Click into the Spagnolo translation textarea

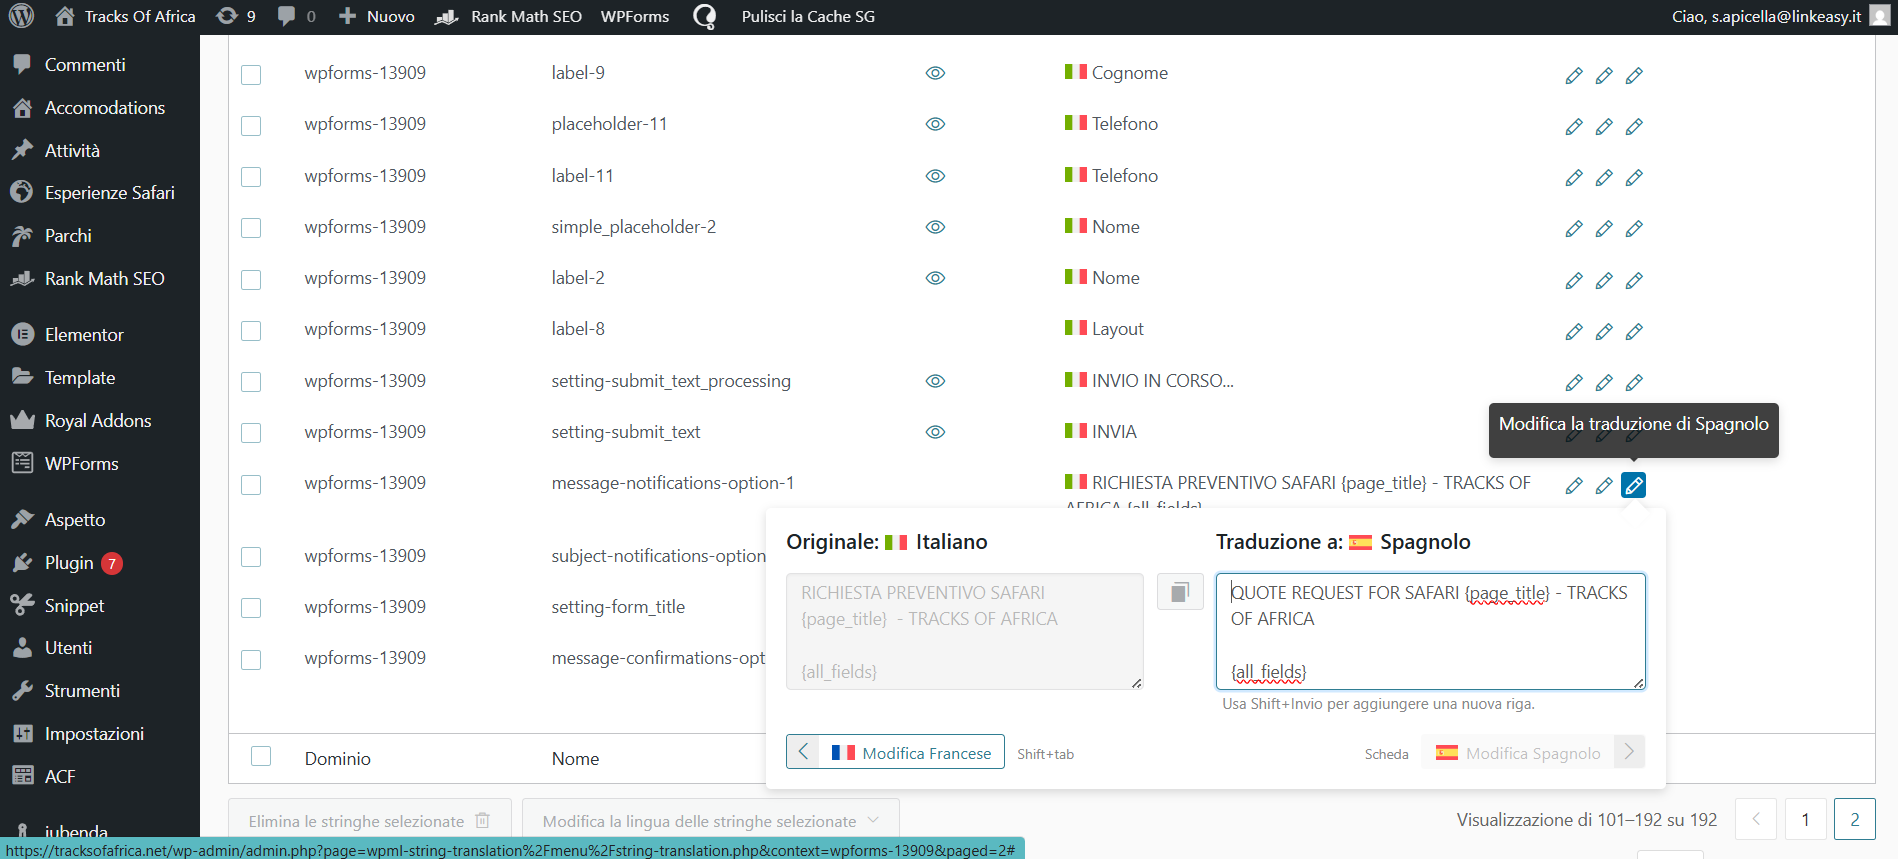1430,631
